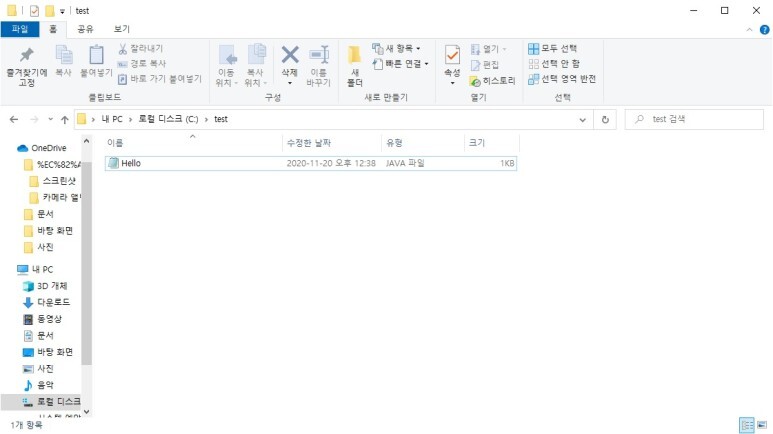The width and height of the screenshot is (773, 434).
Task: Click 선택 안 함 select none
Action: 554,64
